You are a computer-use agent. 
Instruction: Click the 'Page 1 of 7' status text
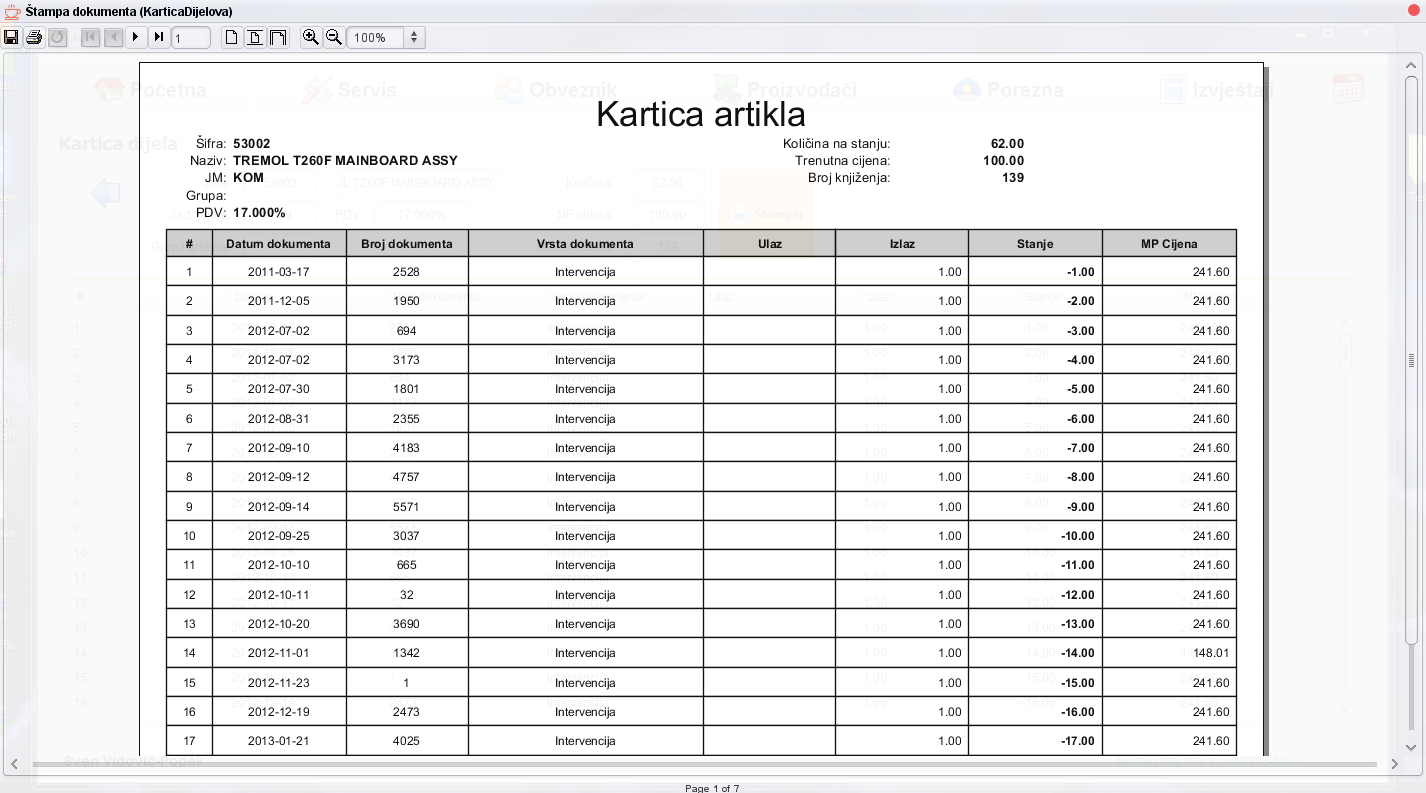coord(712,788)
